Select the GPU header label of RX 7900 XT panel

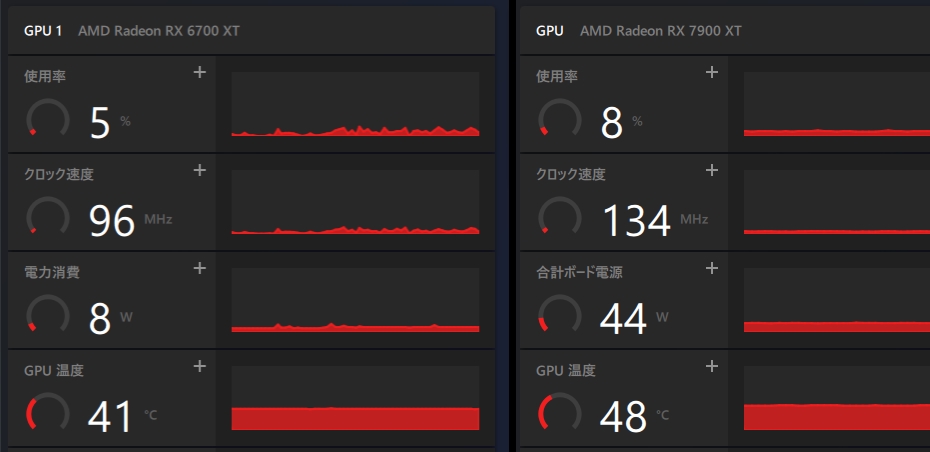click(x=550, y=31)
